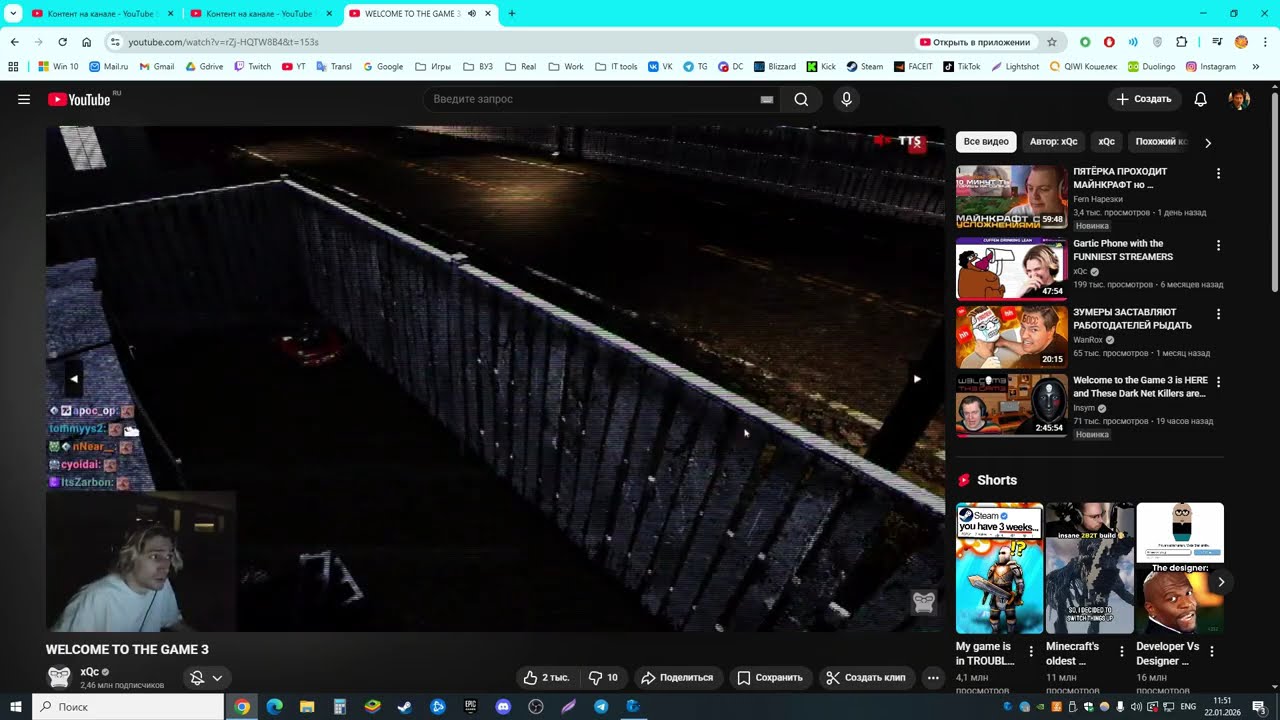1280x720 pixels.
Task: Open options for the Gartic Phone video
Action: click(1218, 245)
